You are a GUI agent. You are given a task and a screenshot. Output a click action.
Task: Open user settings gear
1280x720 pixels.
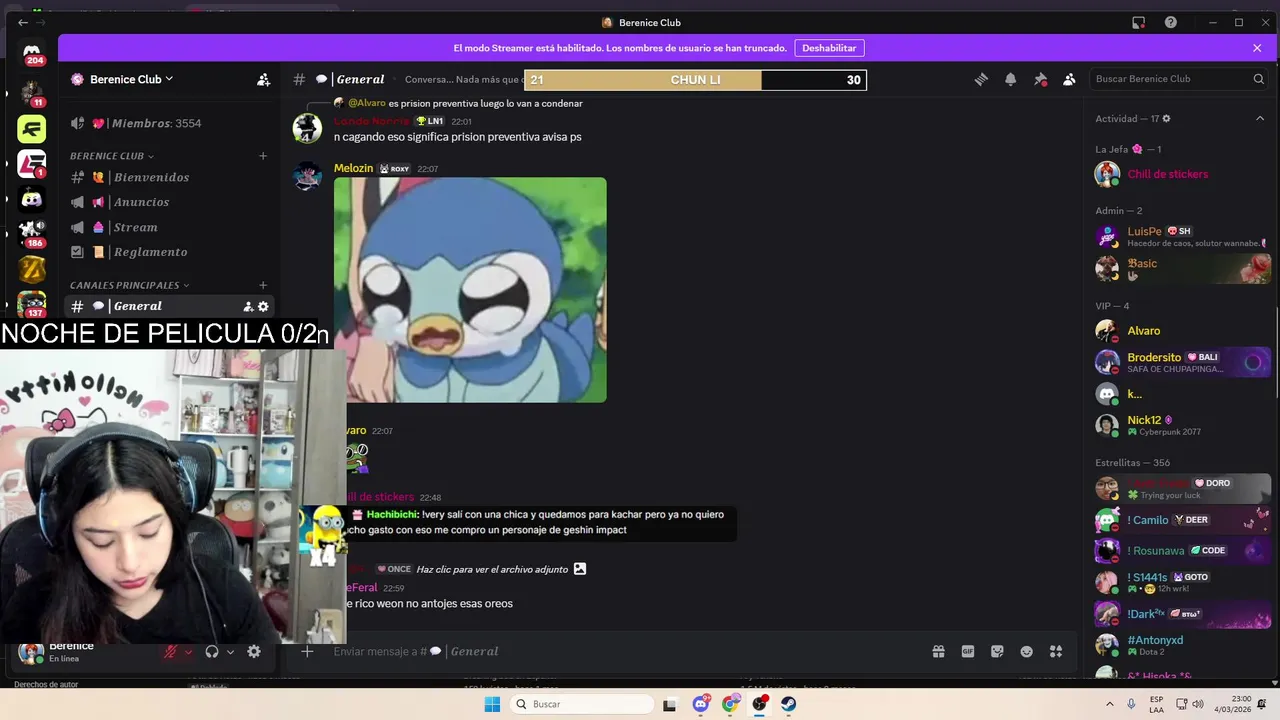tap(254, 651)
